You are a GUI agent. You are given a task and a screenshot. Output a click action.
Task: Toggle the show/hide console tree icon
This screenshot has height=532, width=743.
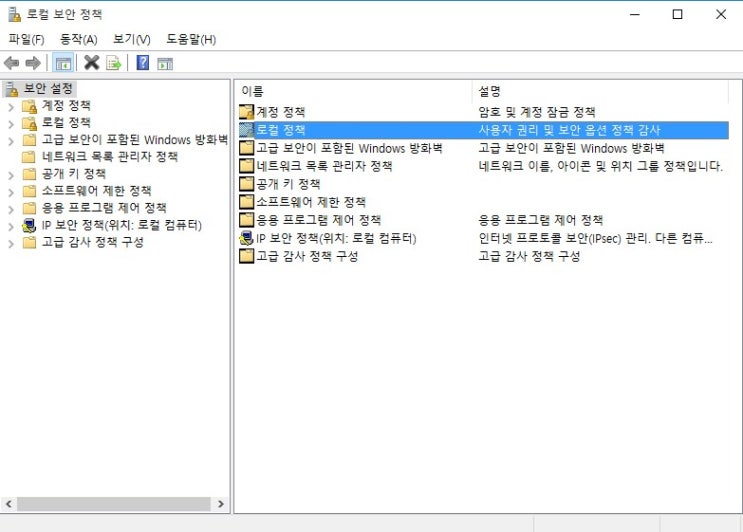tap(63, 63)
